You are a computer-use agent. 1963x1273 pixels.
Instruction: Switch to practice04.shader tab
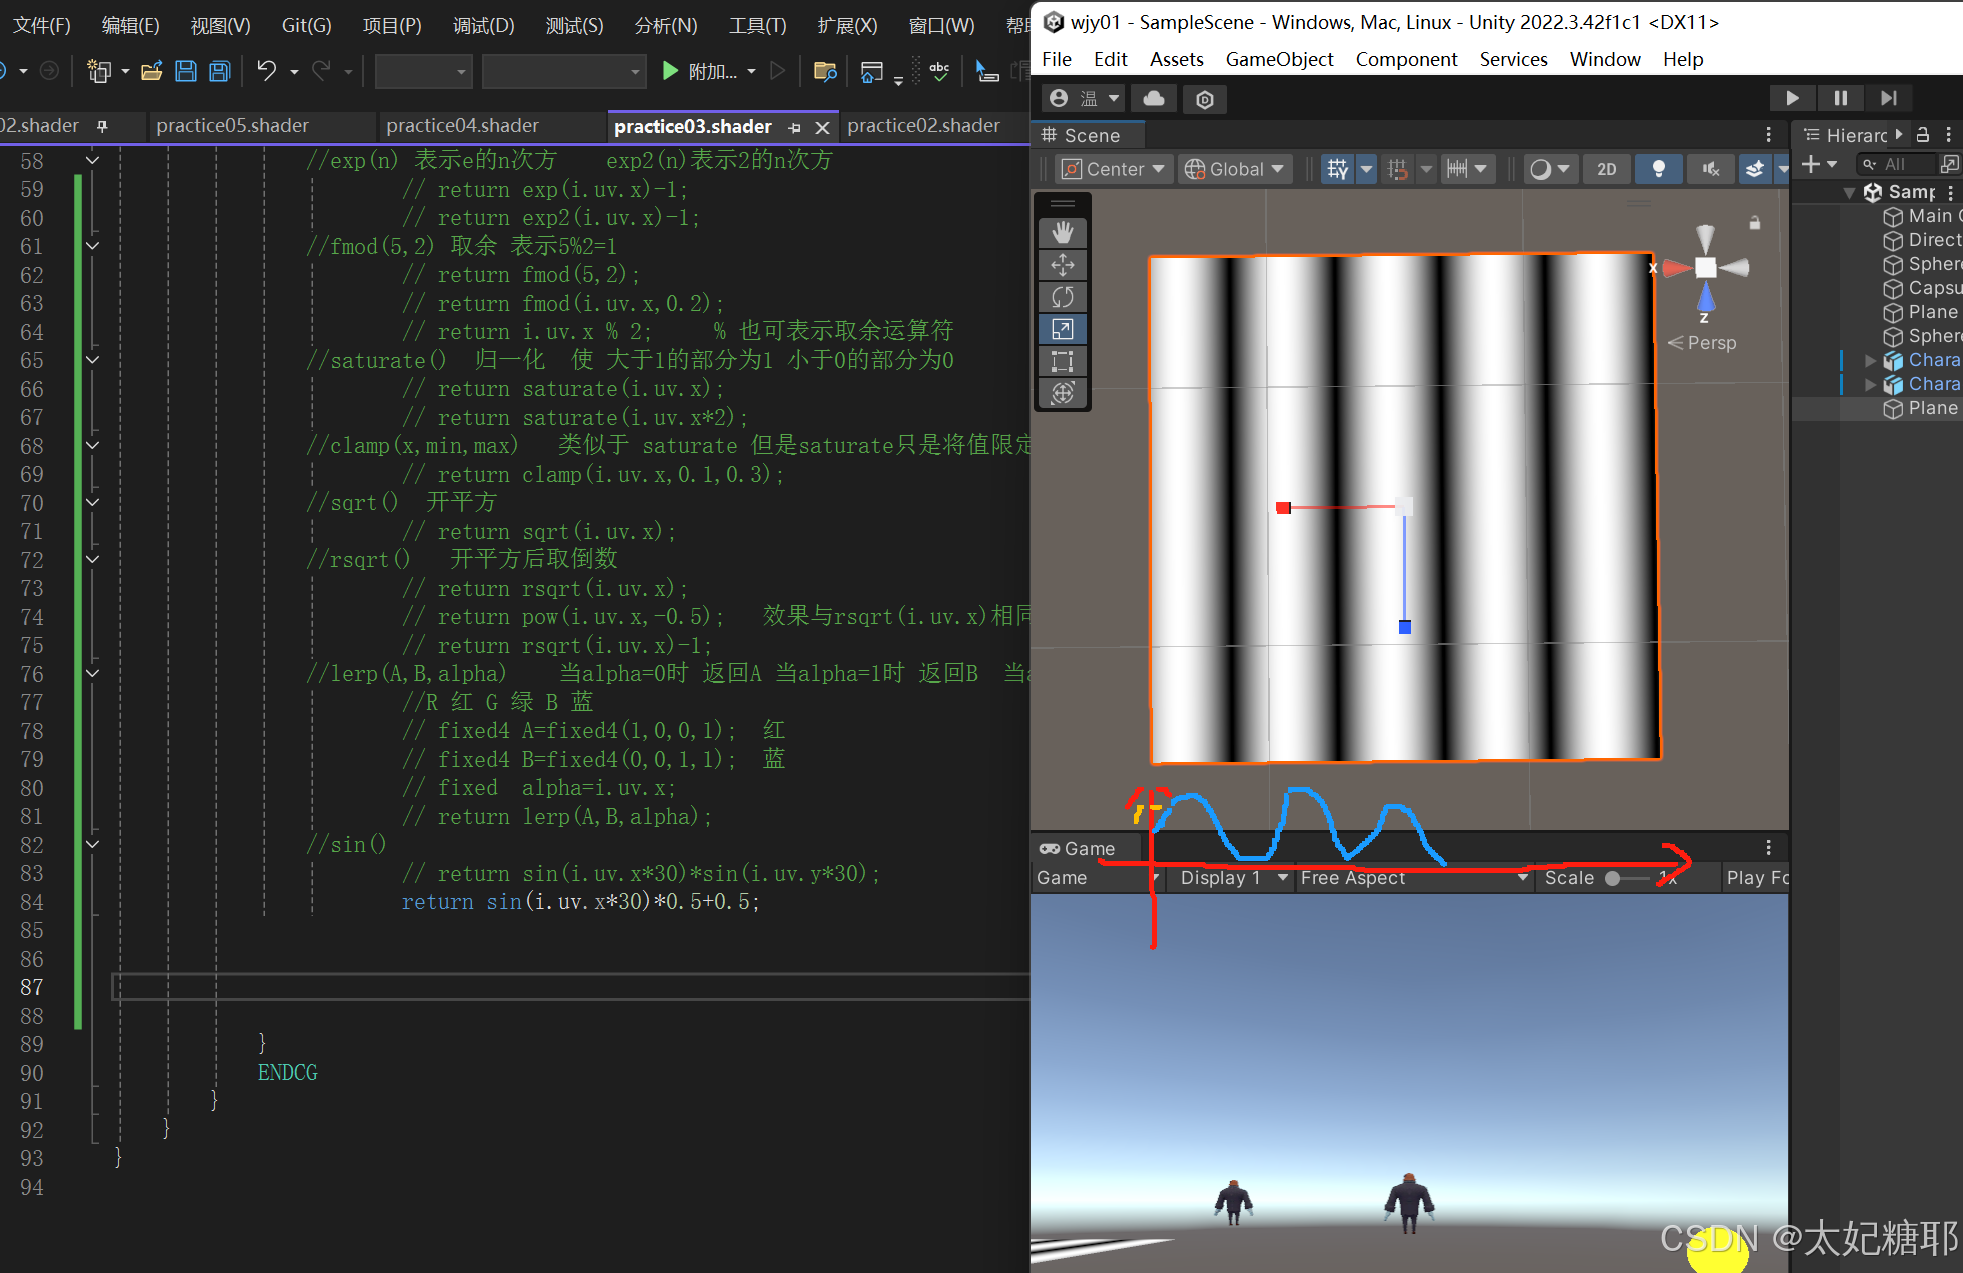click(462, 125)
